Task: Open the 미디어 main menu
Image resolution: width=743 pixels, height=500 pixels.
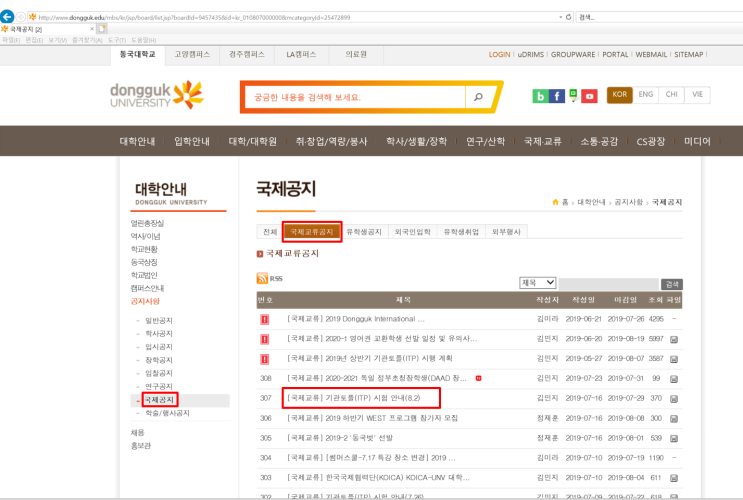Action: 697,141
